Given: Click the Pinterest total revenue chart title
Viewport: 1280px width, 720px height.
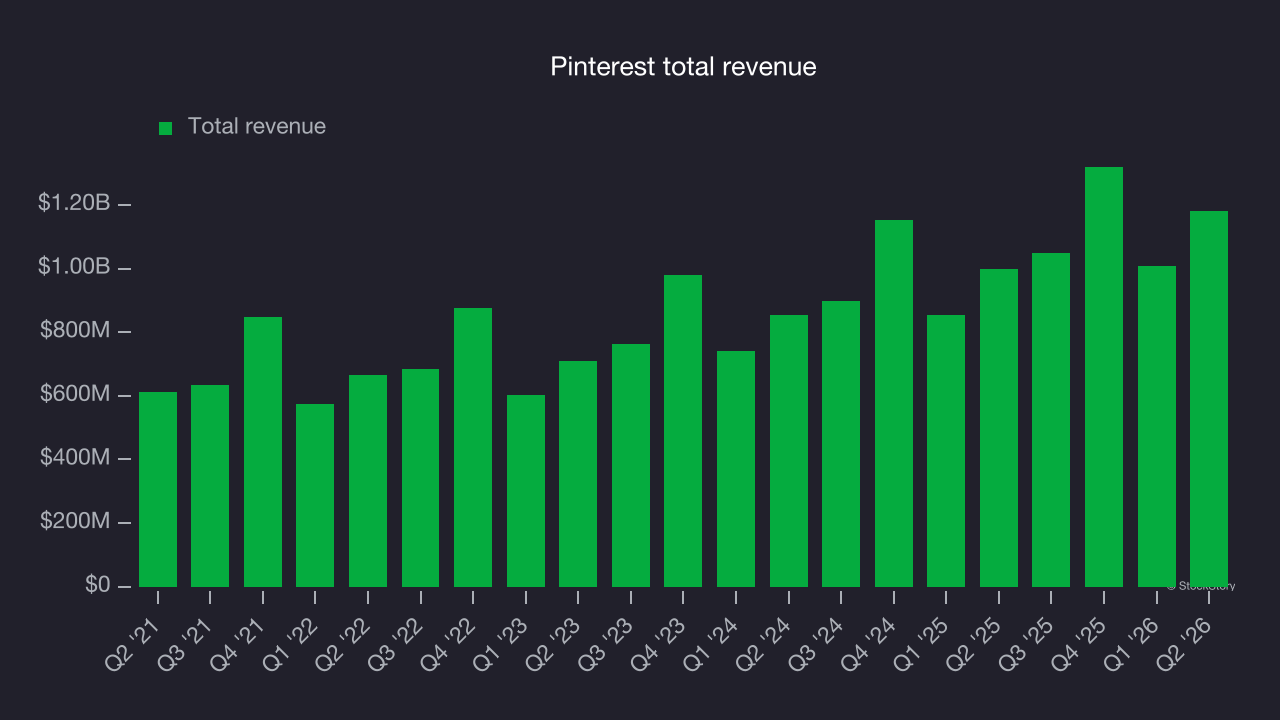Looking at the screenshot, I should click(x=683, y=67).
